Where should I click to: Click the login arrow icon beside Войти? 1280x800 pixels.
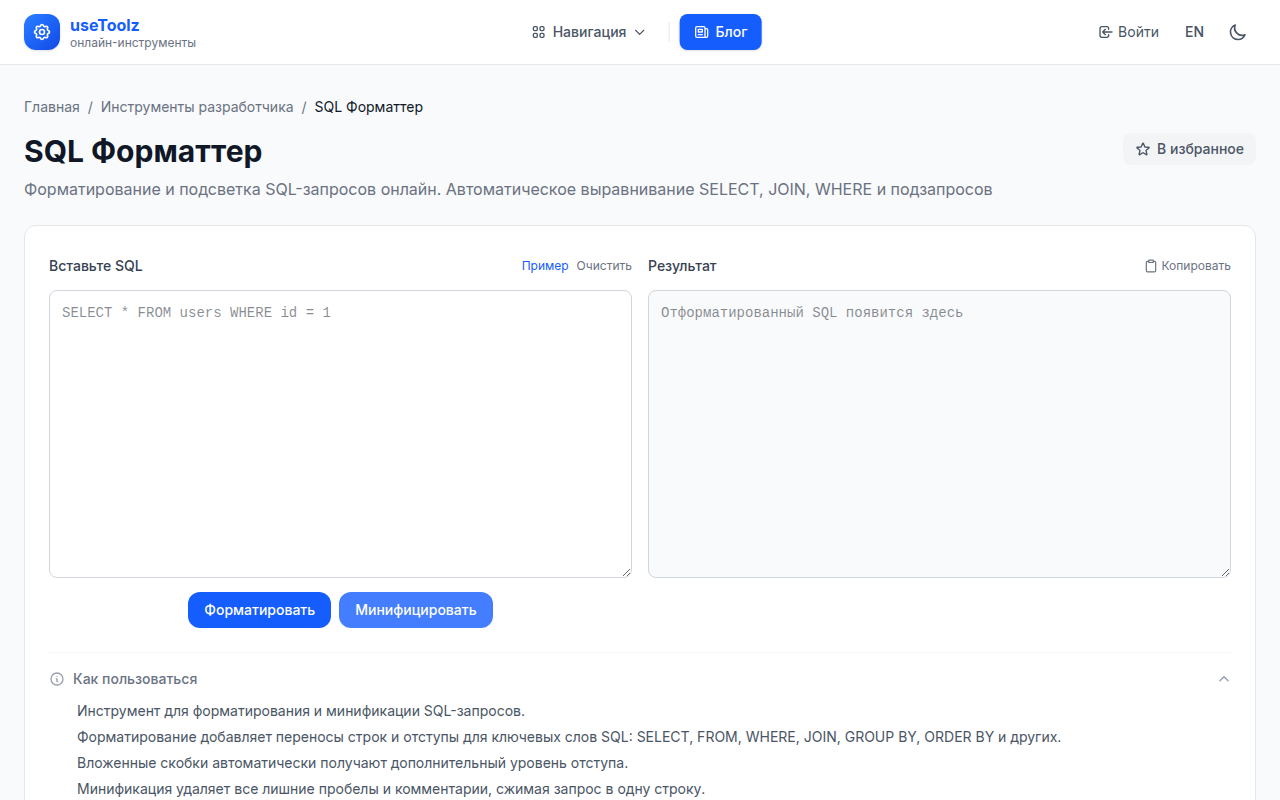click(1105, 32)
